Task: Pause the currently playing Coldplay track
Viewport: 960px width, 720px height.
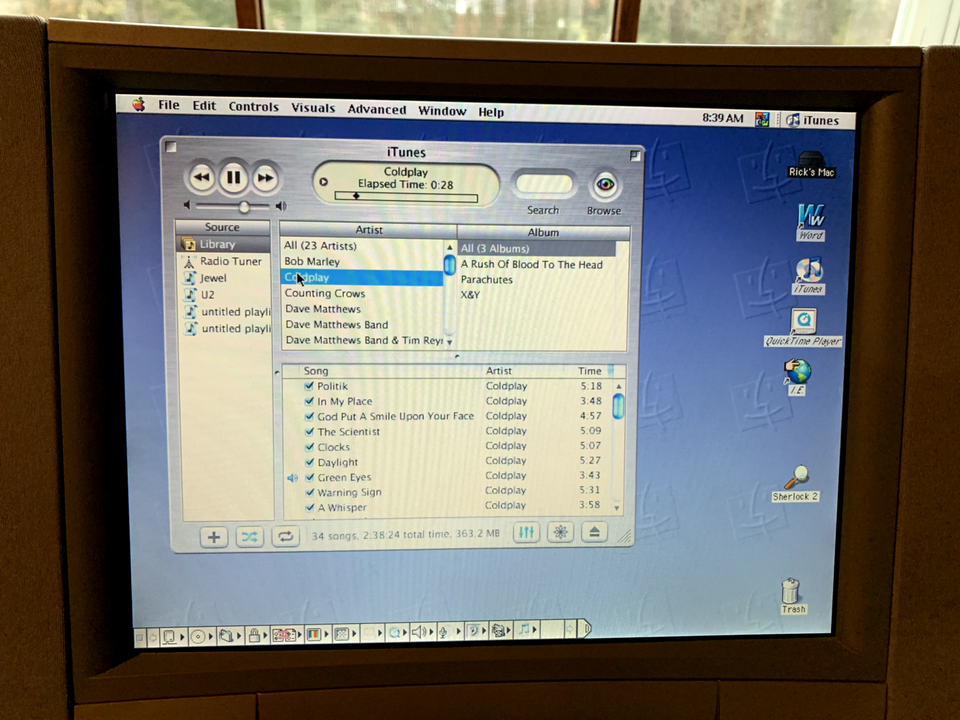Action: tap(233, 177)
